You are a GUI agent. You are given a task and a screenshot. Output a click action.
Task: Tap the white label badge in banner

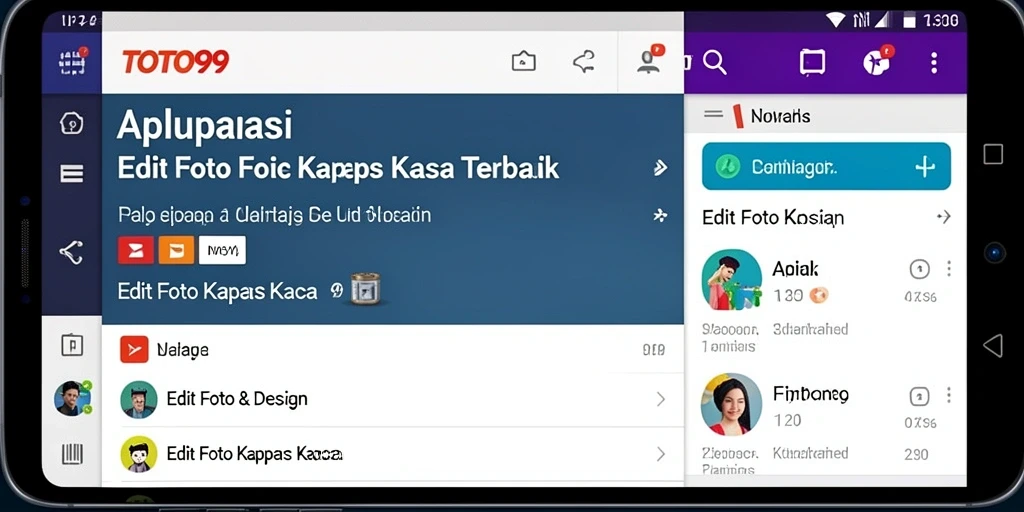point(222,250)
